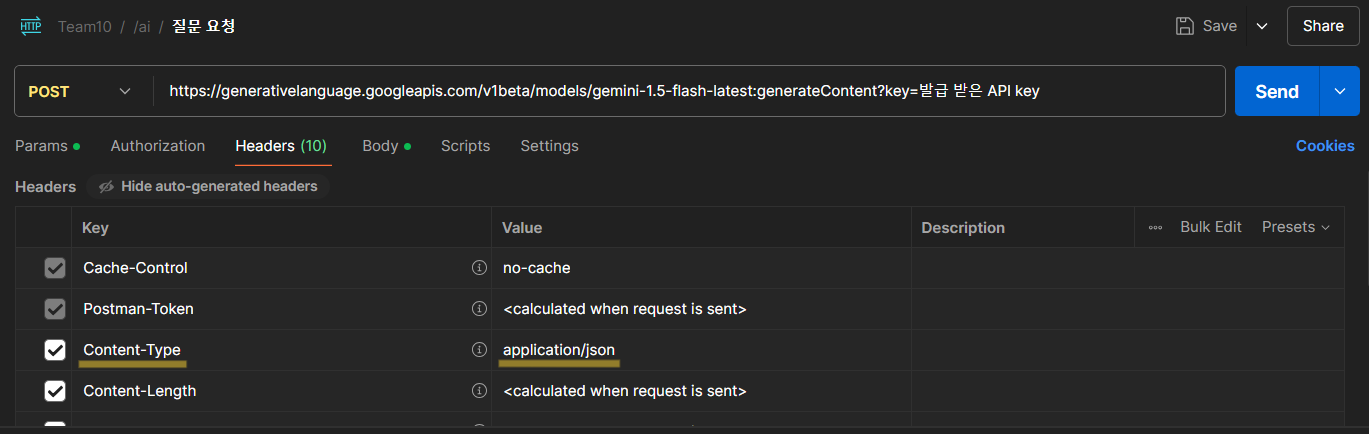Screen dimensions: 1369x434
Task: Switch to the Authorization tab
Action: [158, 146]
